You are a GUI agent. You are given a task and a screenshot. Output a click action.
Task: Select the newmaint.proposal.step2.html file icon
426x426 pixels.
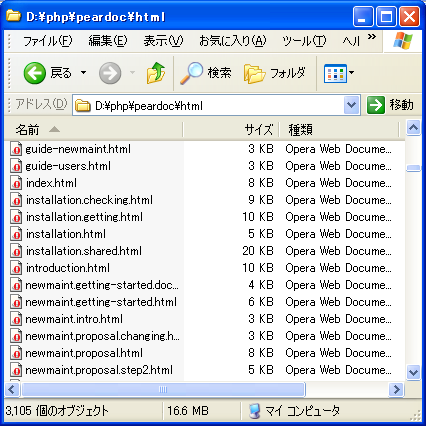[16, 370]
